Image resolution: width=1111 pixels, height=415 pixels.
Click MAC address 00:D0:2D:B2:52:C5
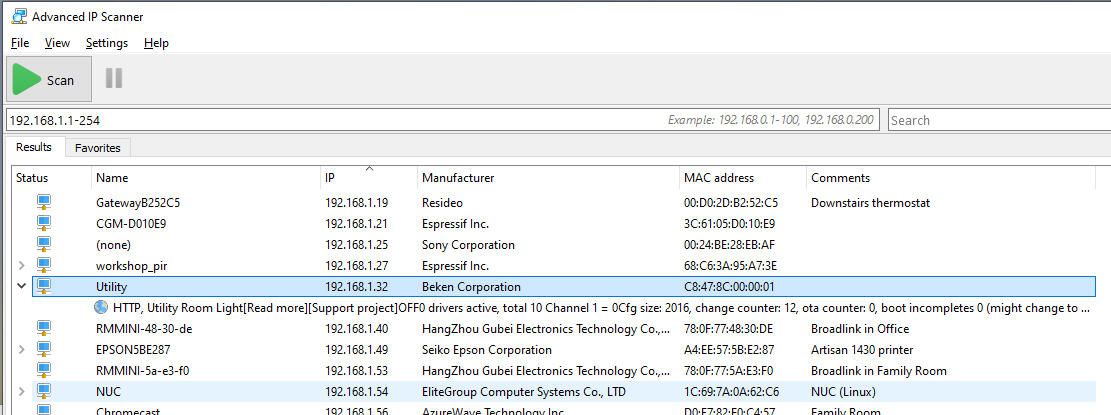click(731, 203)
